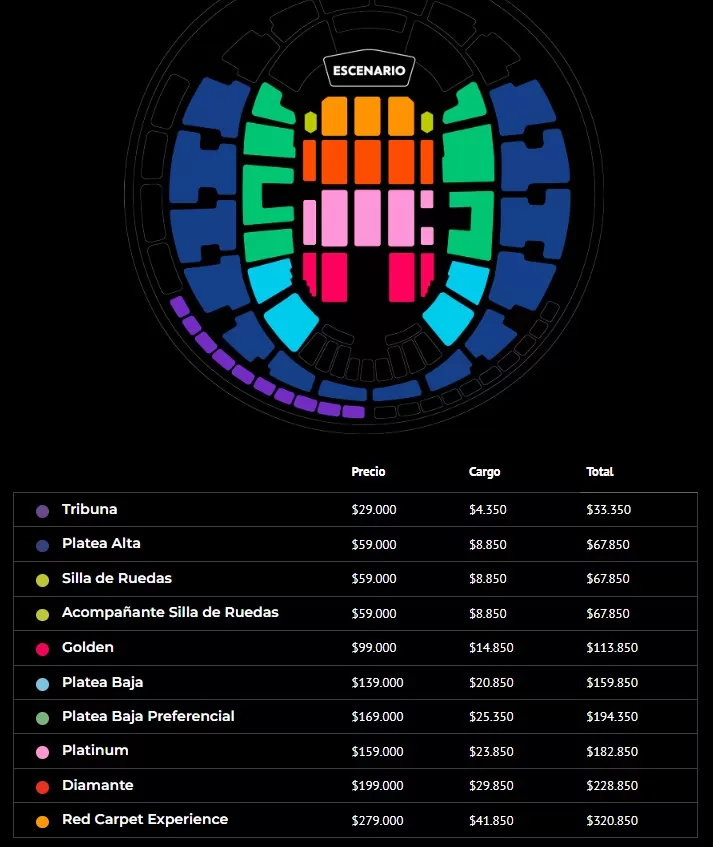713x847 pixels.
Task: Choose the Silla de Ruedas row
Action: (x=355, y=579)
